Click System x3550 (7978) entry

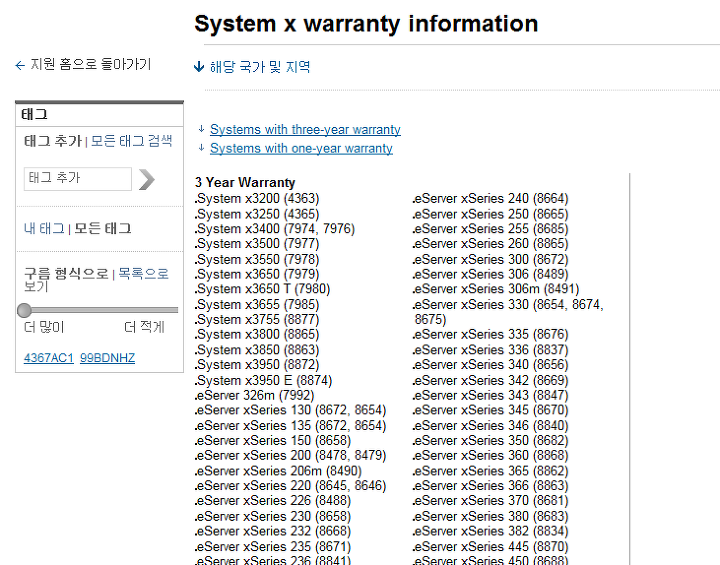point(257,260)
